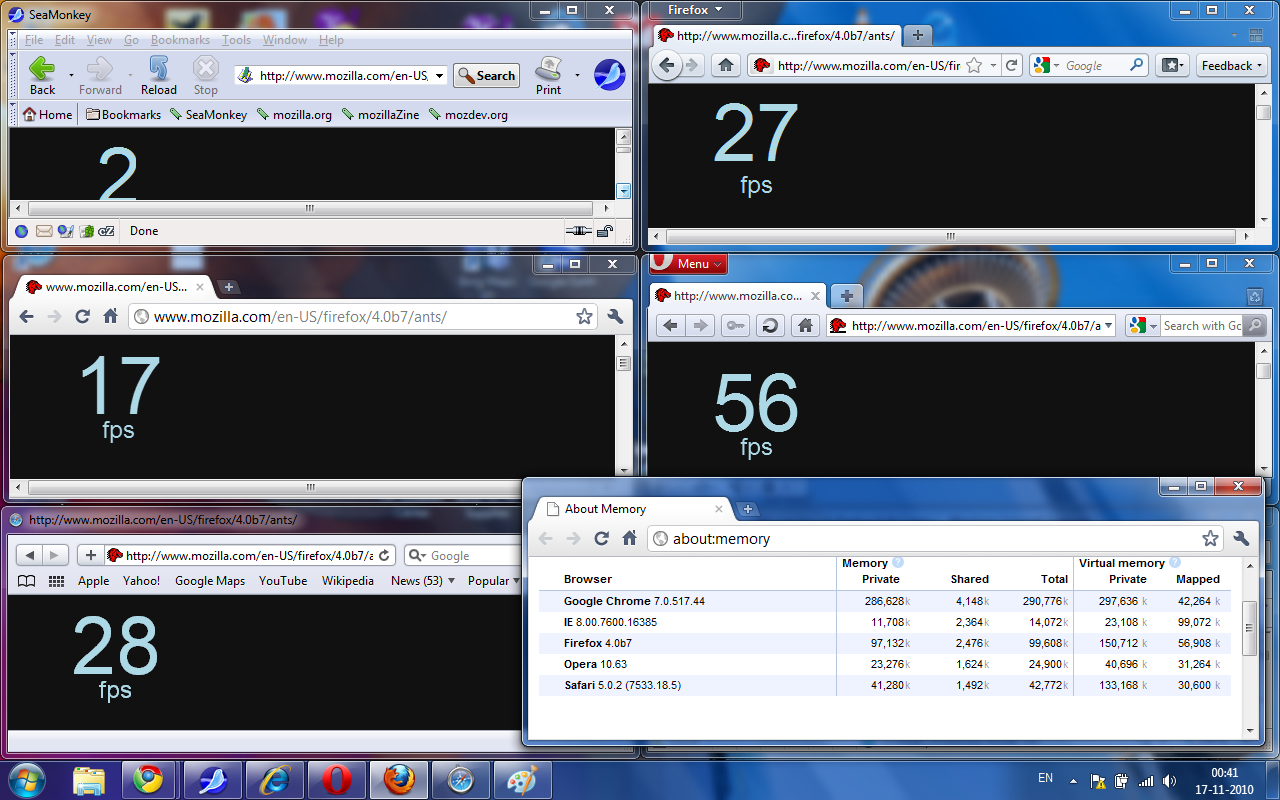Click the volume icon in system tray
This screenshot has height=800, width=1280.
[1169, 781]
